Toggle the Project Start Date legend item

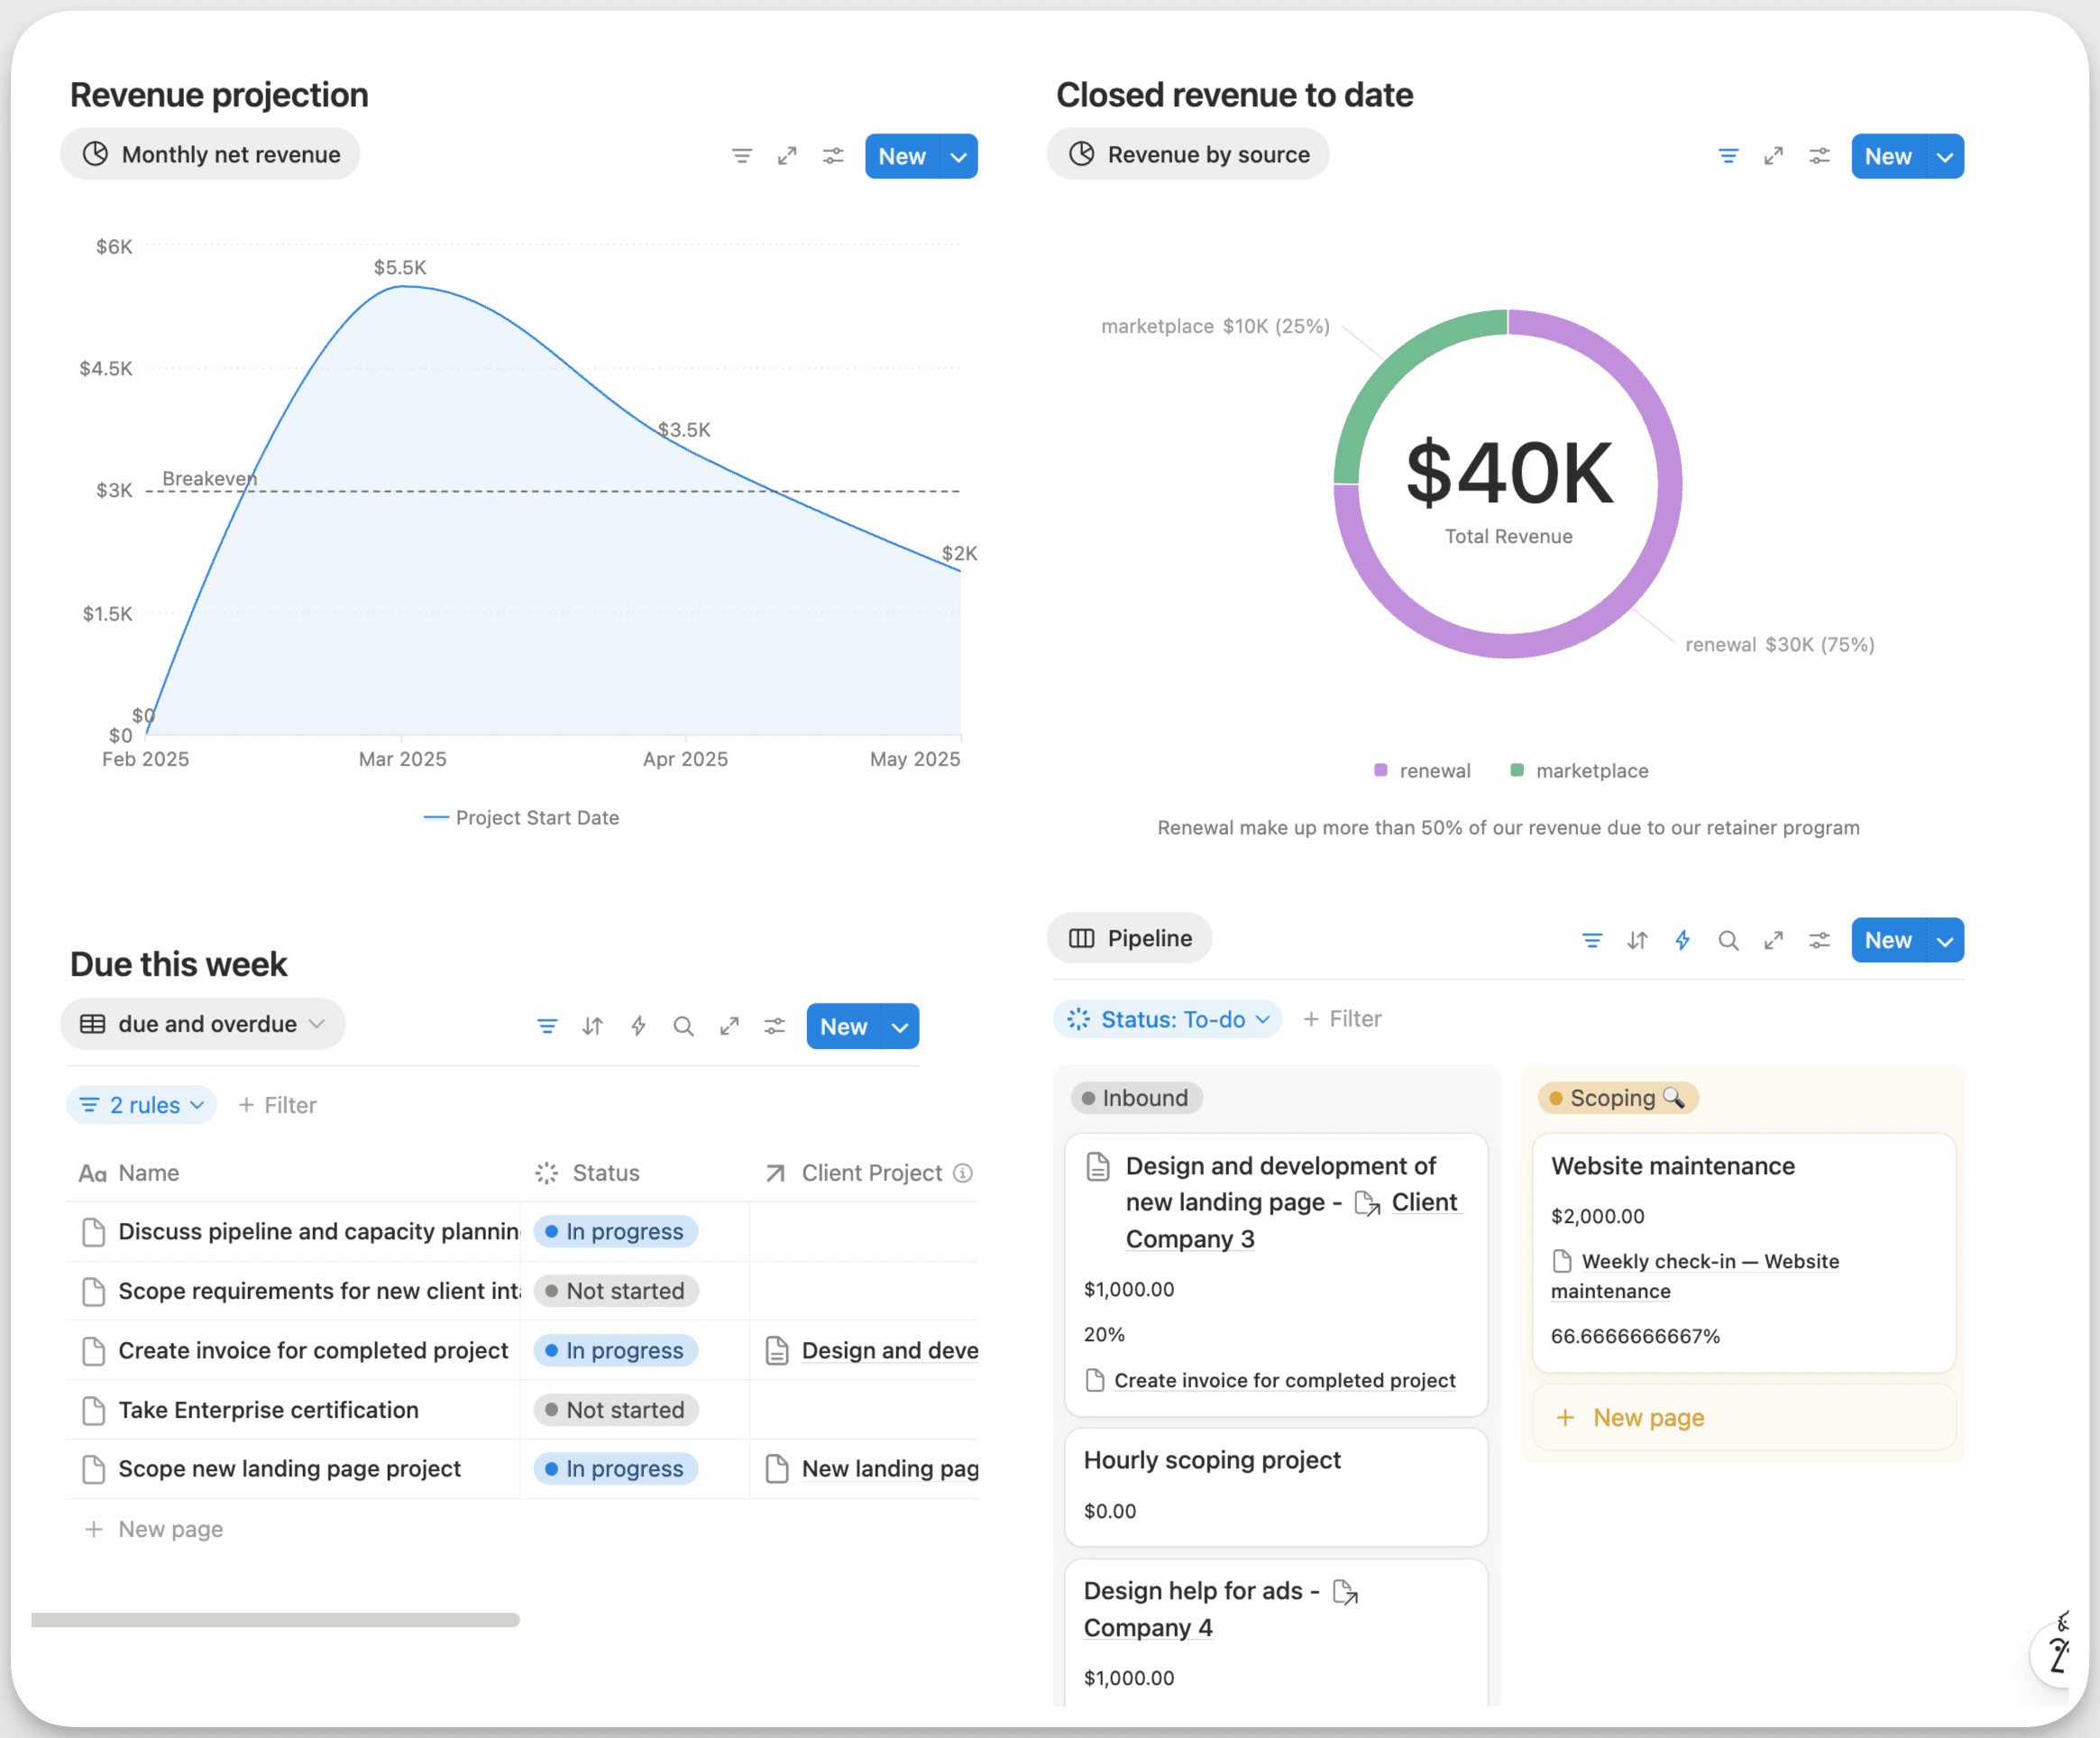coord(522,817)
